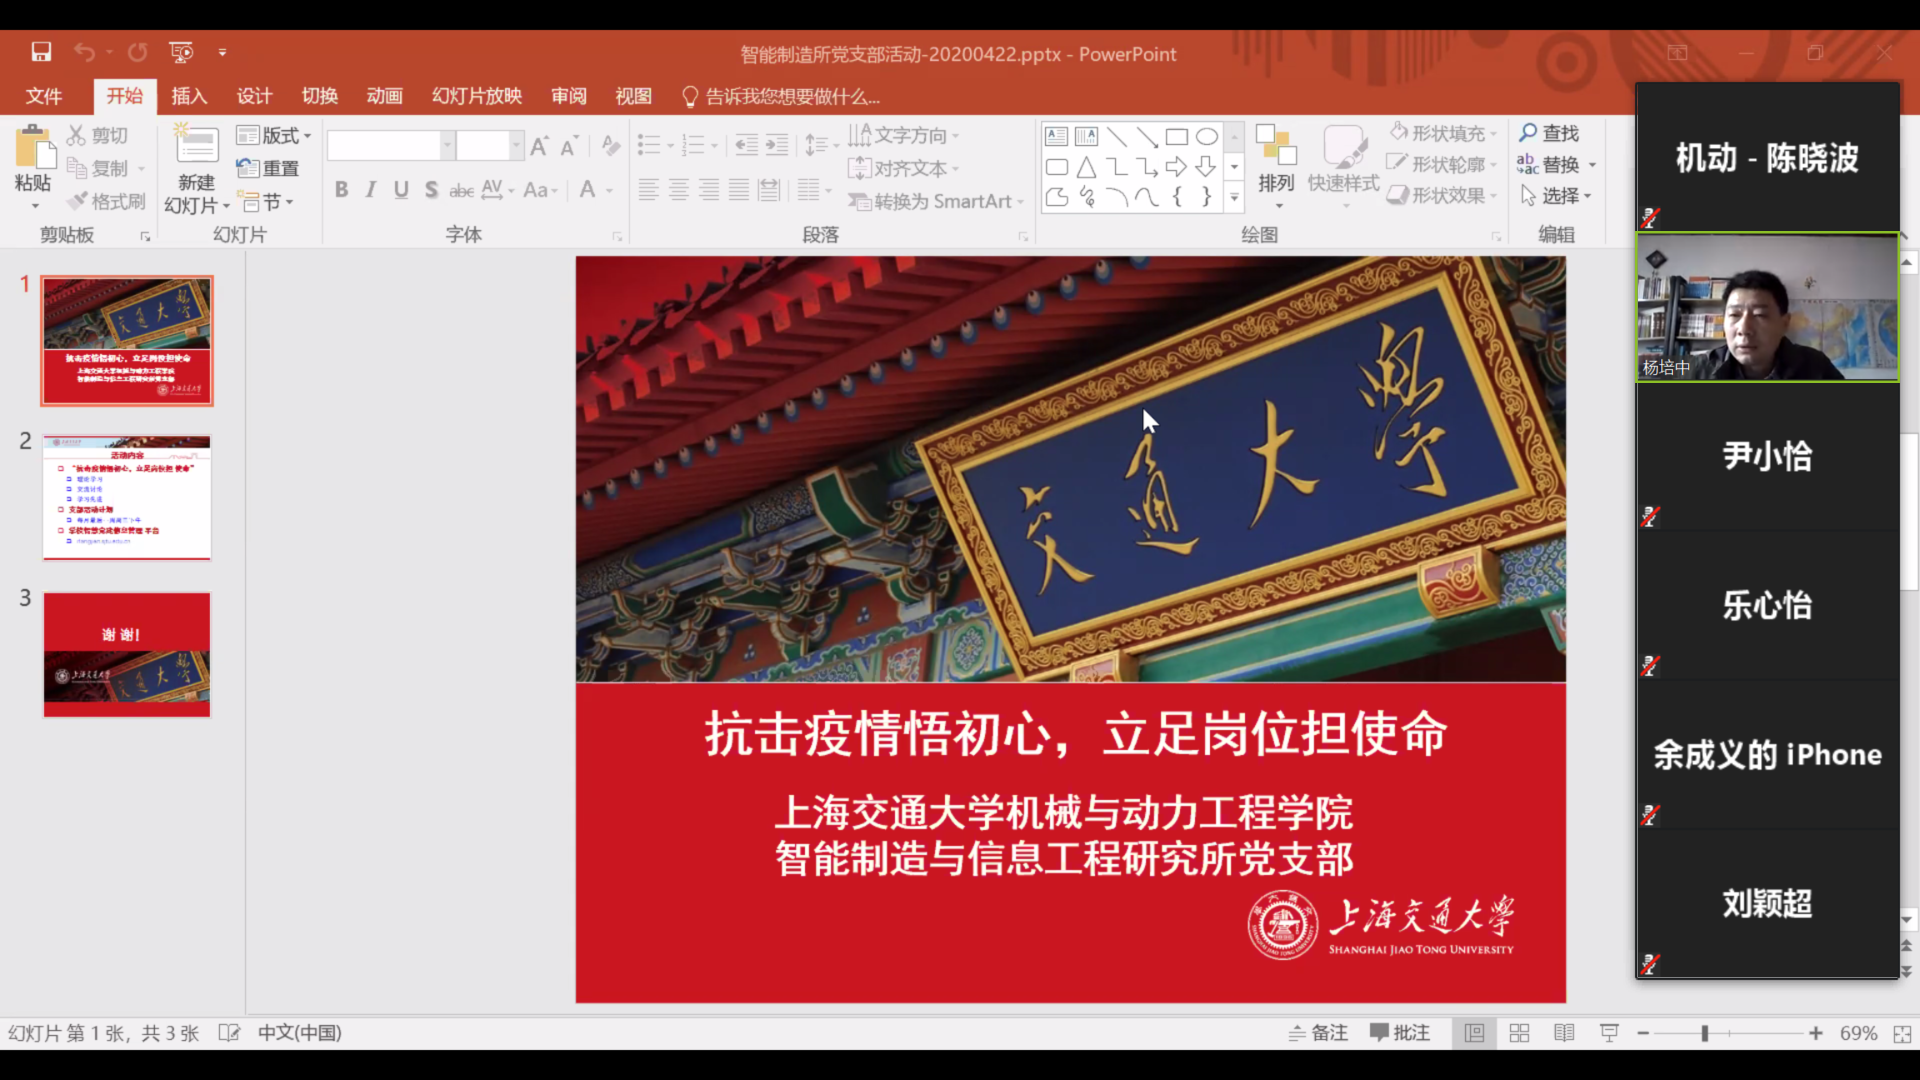Image resolution: width=1920 pixels, height=1080 pixels.
Task: Toggle Comments pane in status bar
Action: [1400, 1033]
